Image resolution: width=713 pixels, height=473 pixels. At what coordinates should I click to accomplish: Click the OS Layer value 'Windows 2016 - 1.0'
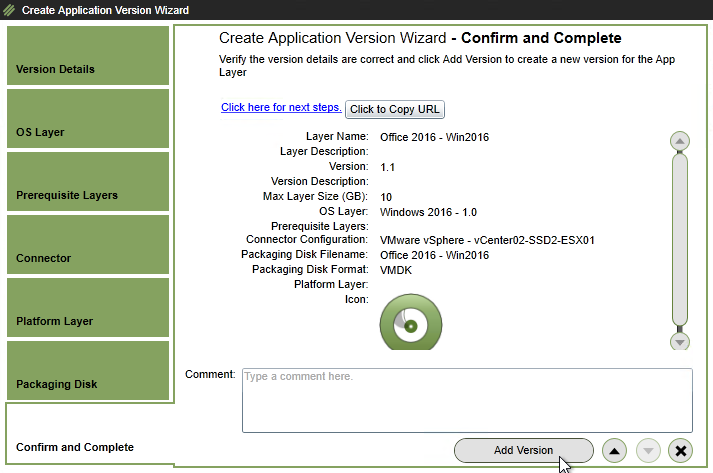(x=428, y=212)
